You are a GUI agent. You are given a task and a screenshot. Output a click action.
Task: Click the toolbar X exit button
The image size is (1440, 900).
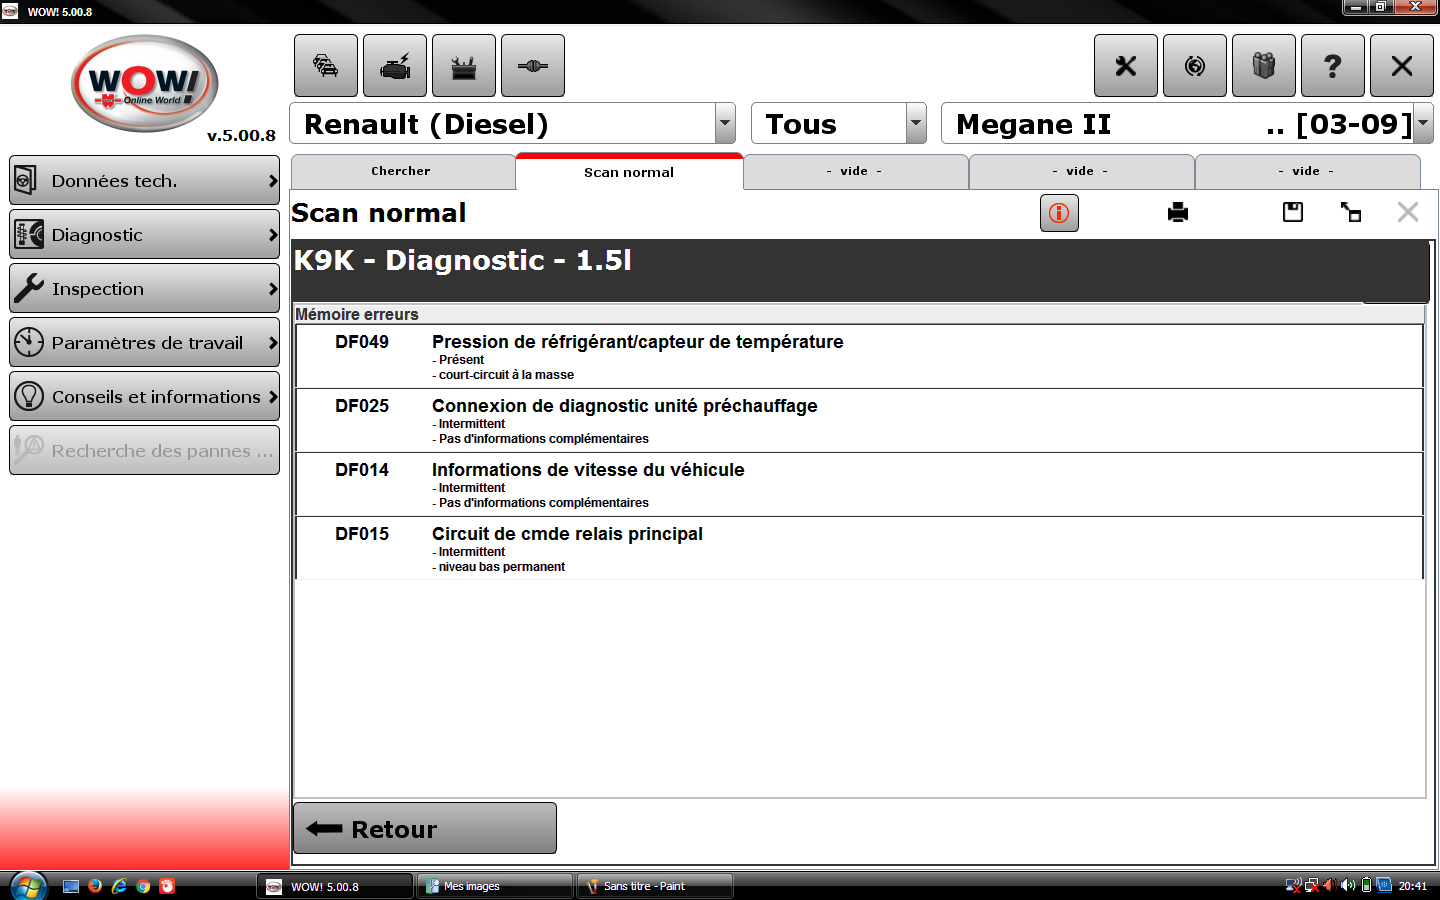1402,66
